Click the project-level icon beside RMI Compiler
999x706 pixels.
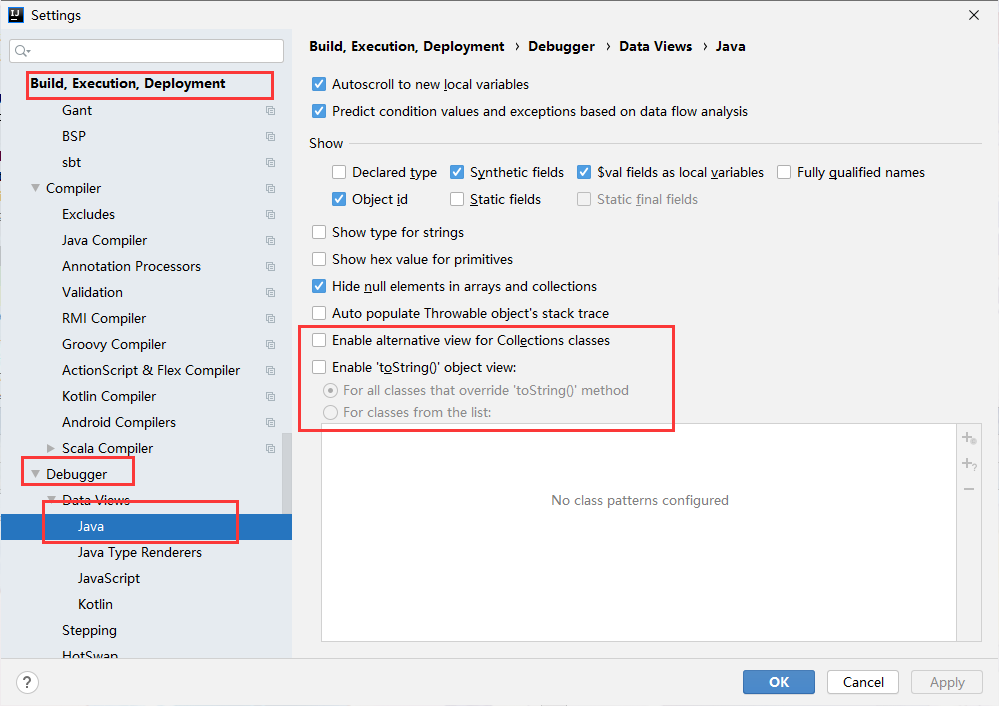[270, 319]
